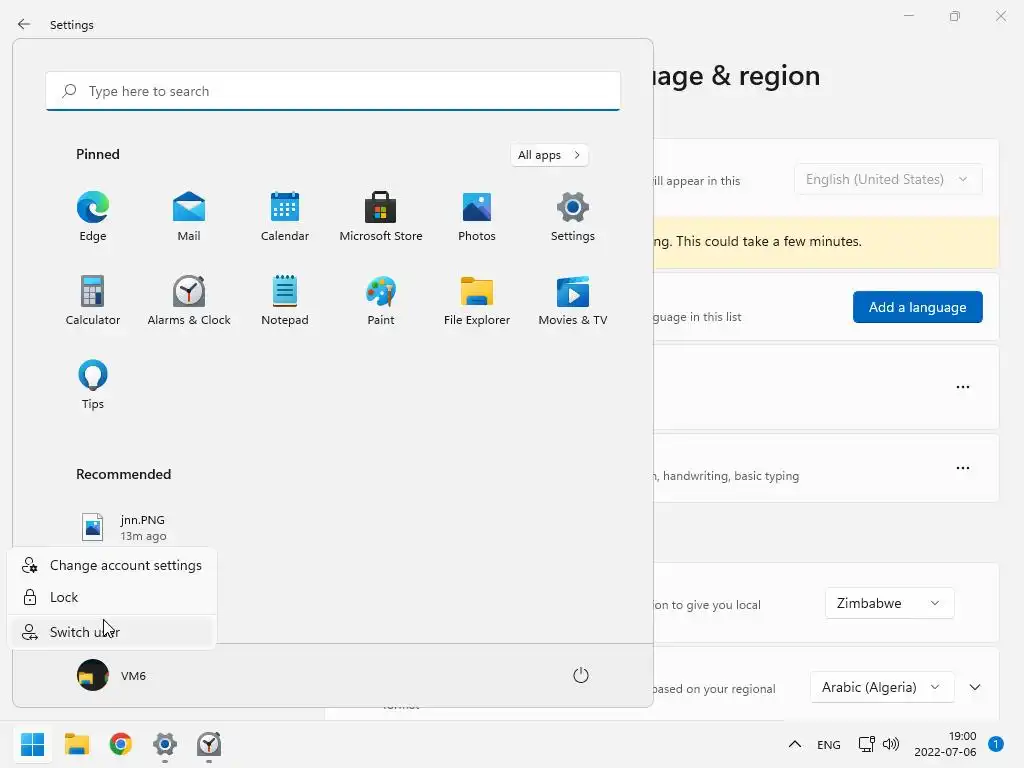
Task: Open the network icon in tray
Action: coord(867,744)
